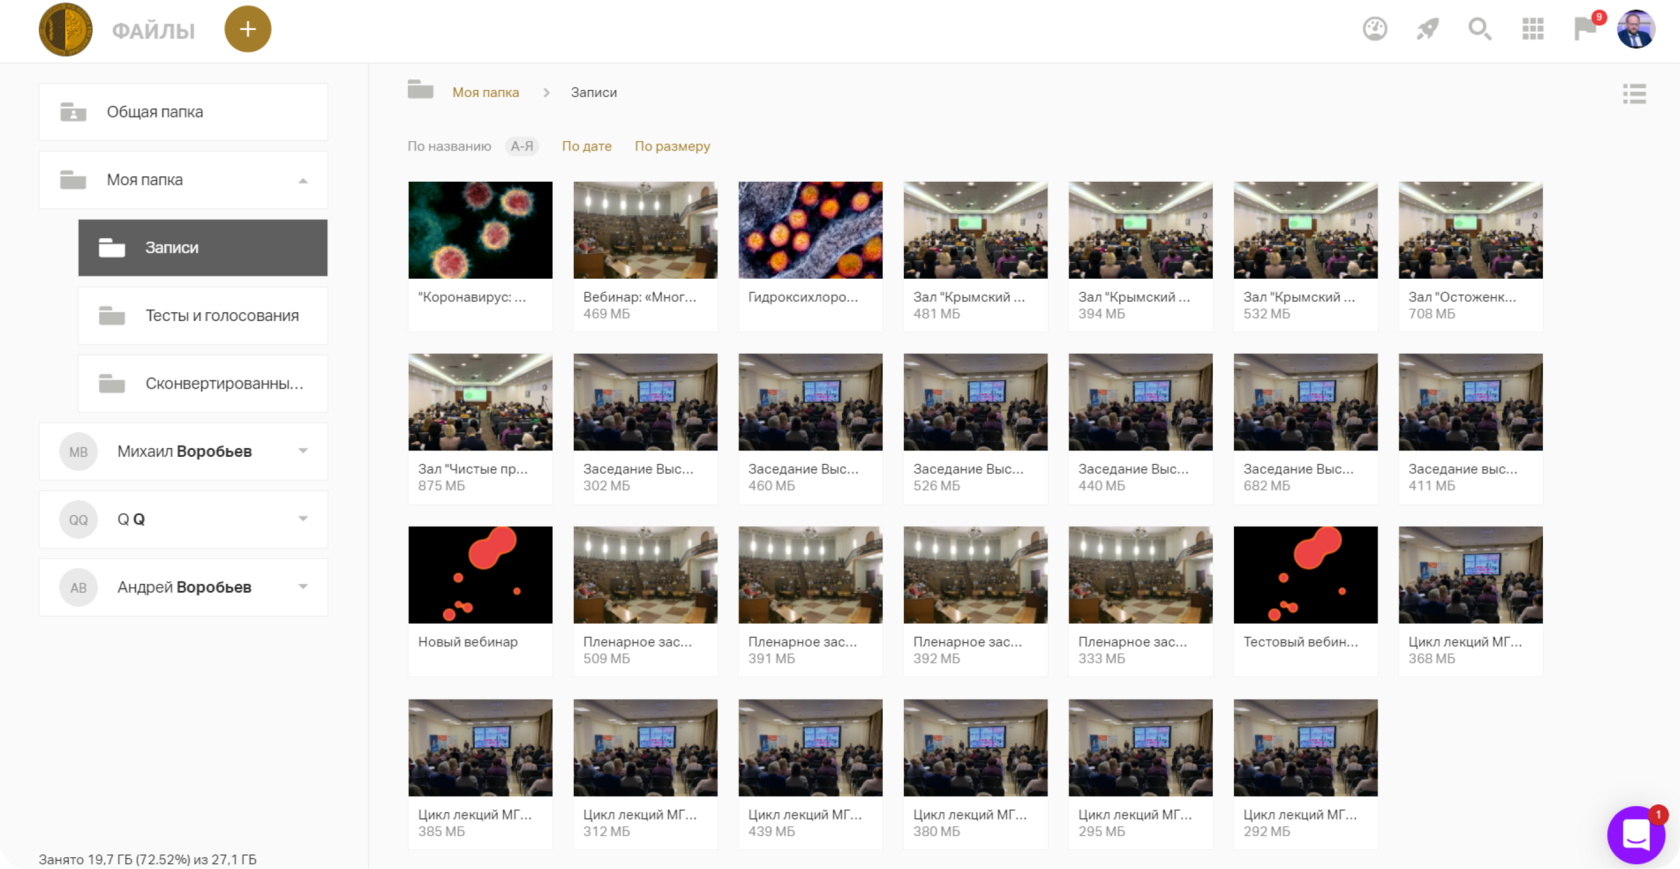Open the apps grid icon
The image size is (1680, 869).
tap(1533, 29)
